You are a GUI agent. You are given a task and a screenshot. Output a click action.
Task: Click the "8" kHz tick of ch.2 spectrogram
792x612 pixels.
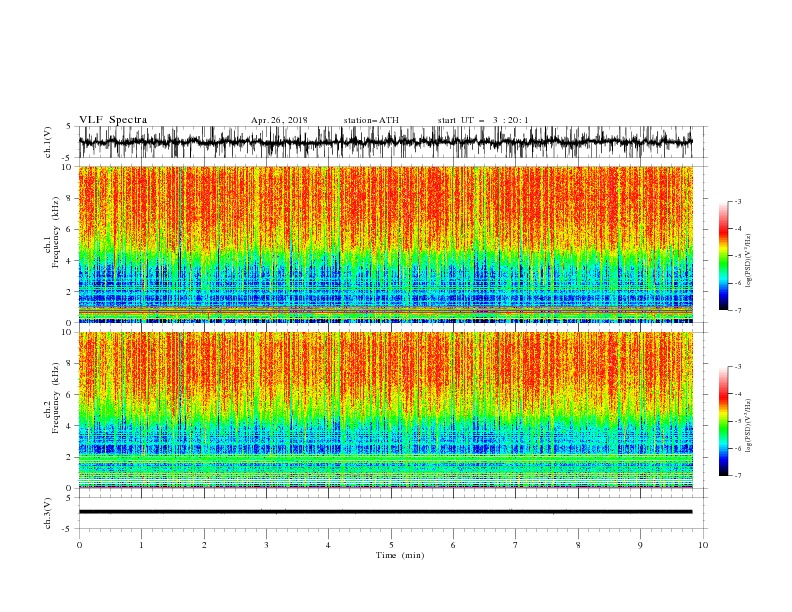[x=70, y=364]
